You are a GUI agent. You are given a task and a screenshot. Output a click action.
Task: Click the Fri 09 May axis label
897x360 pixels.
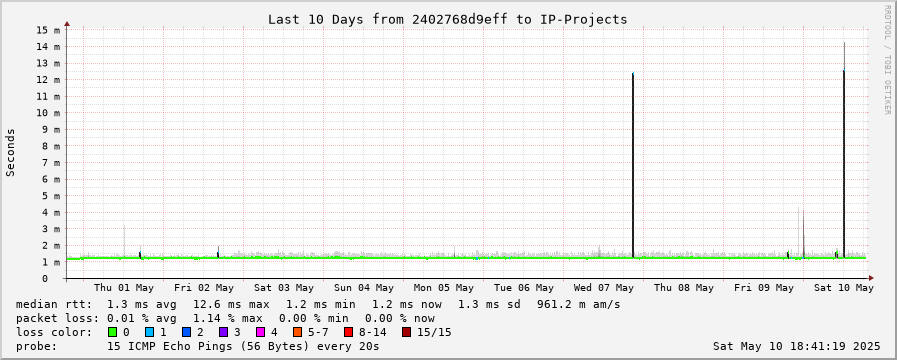(764, 288)
